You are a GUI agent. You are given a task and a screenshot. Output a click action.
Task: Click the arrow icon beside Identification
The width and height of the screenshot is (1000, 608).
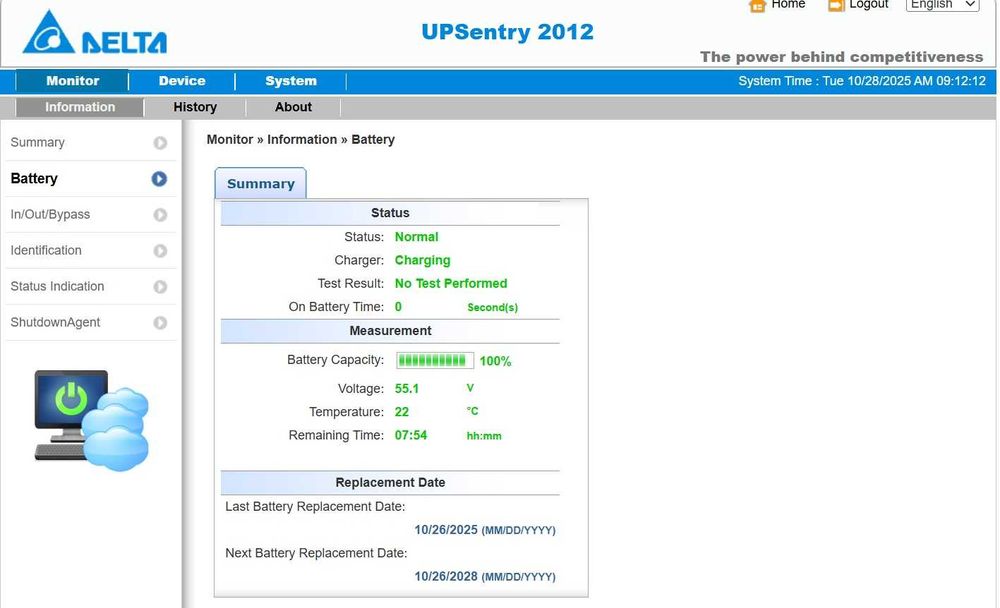(160, 251)
